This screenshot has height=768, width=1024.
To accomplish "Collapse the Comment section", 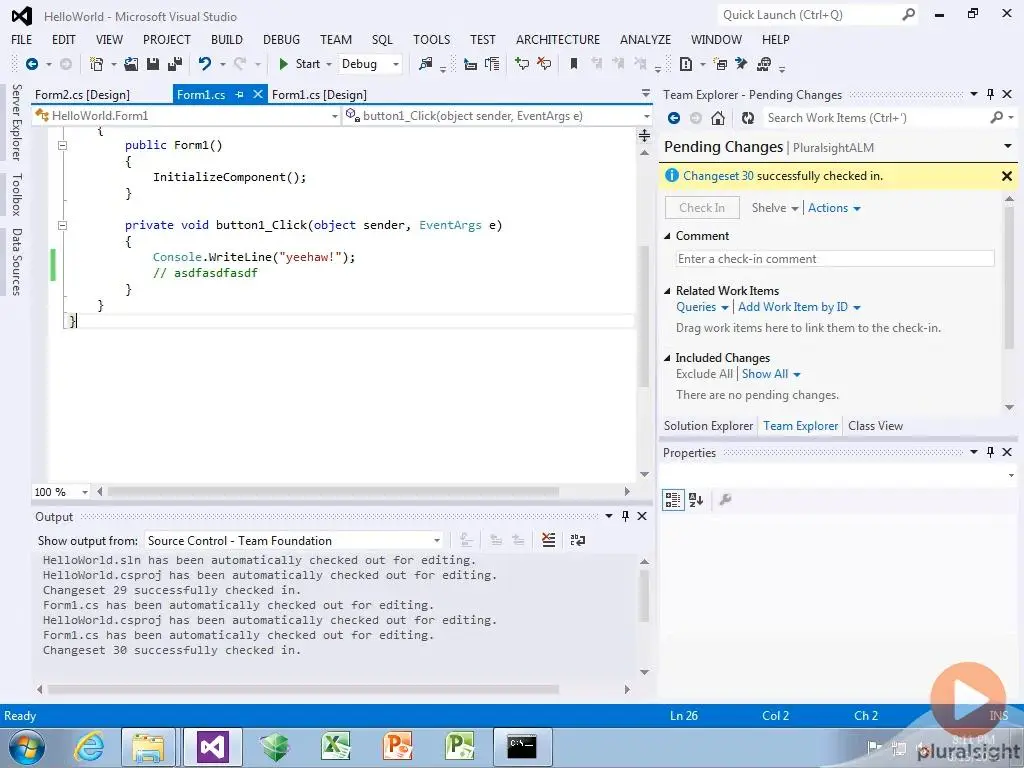I will point(667,236).
